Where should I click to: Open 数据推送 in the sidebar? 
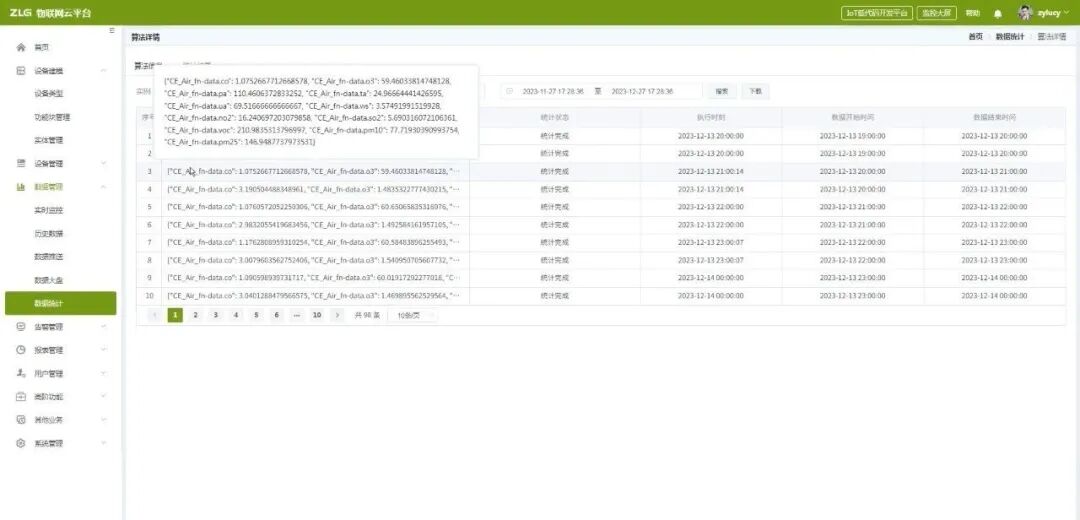pos(49,257)
